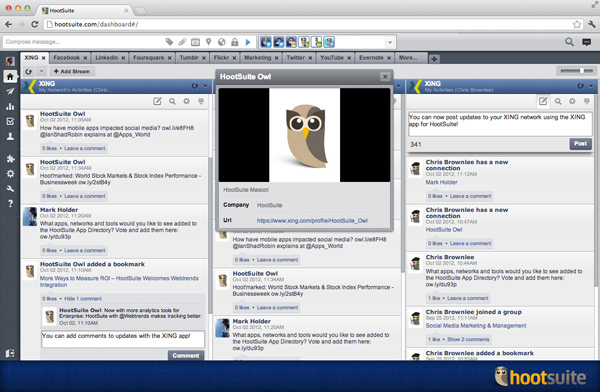Click the attachment paperclip icon

pyautogui.click(x=182, y=42)
